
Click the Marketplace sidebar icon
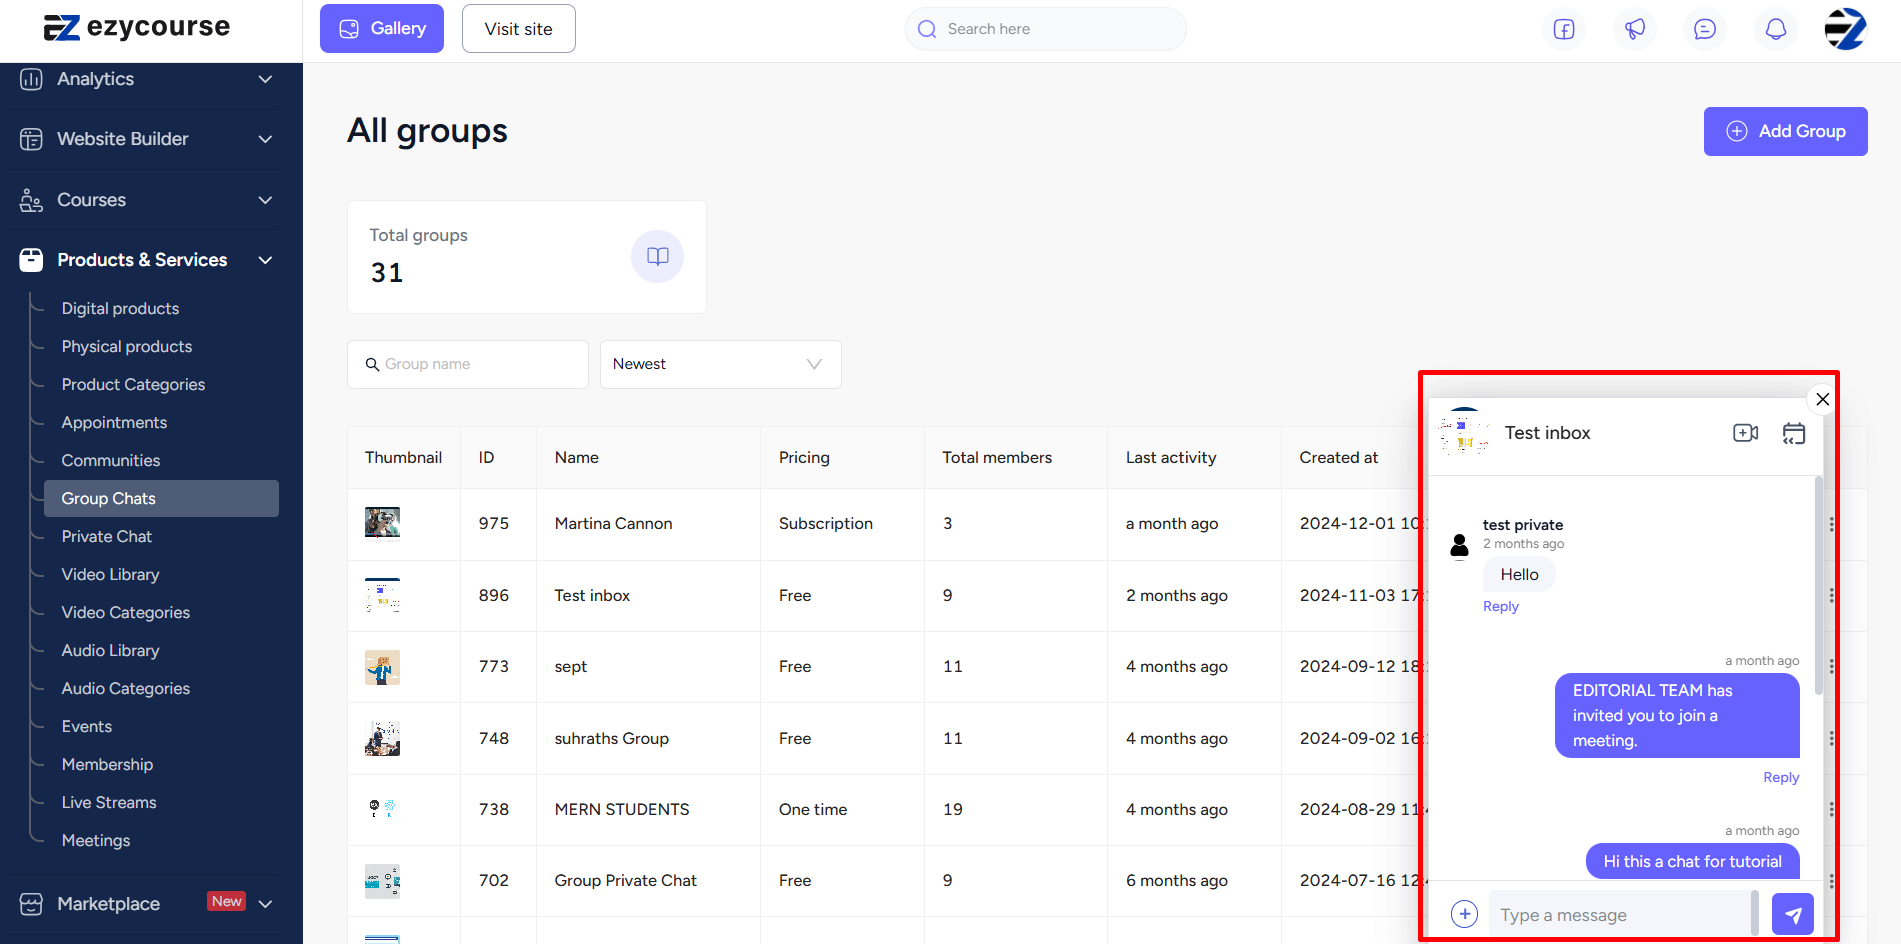31,904
